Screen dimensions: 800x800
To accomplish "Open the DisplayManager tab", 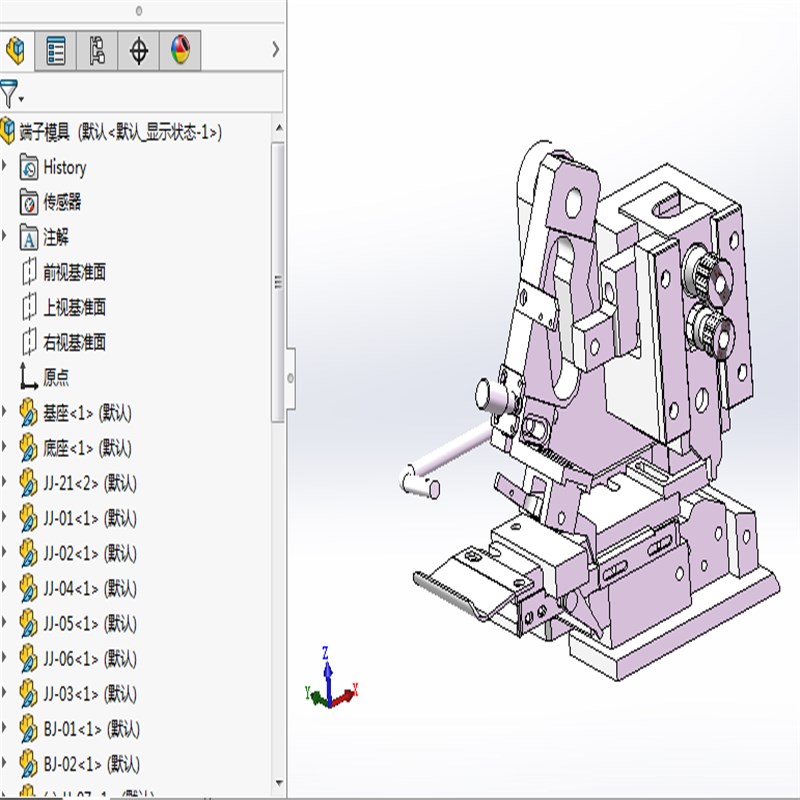I will coord(180,51).
